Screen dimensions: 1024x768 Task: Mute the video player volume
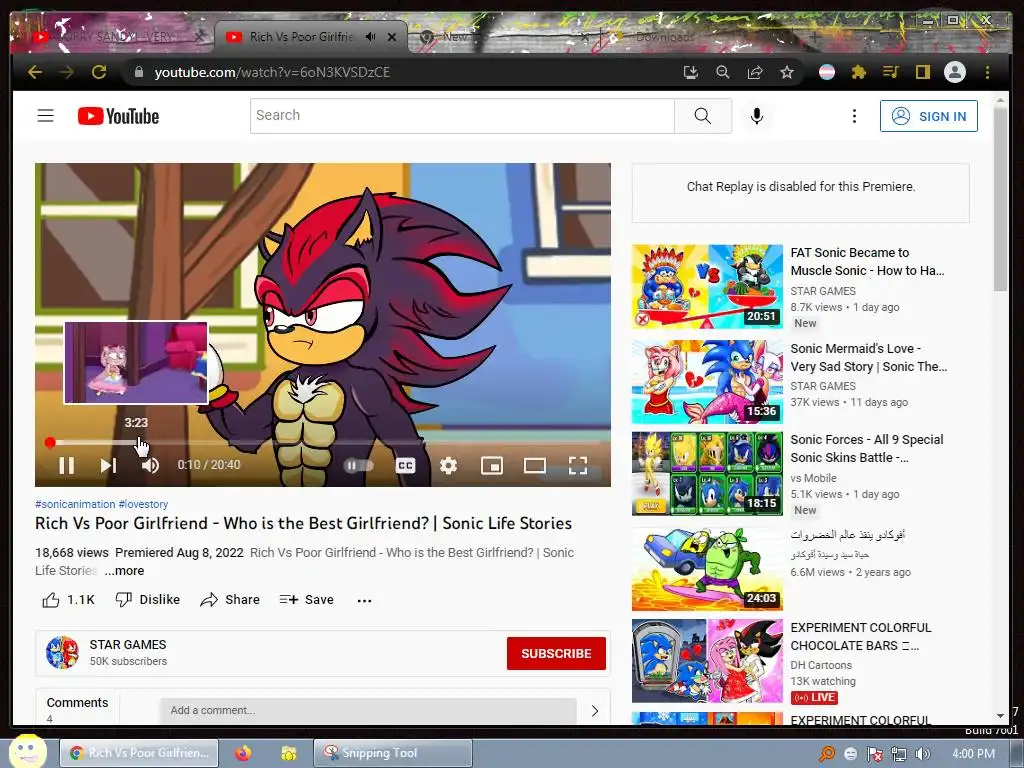coord(150,465)
